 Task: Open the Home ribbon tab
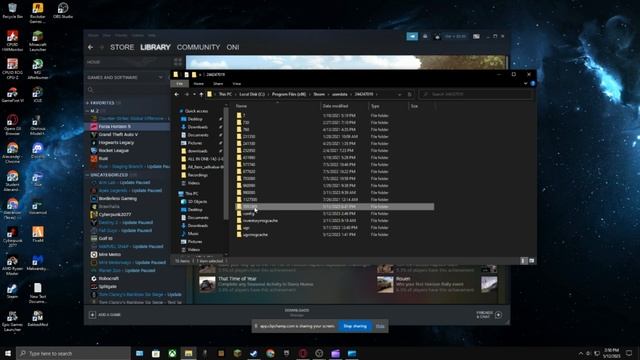(x=199, y=84)
